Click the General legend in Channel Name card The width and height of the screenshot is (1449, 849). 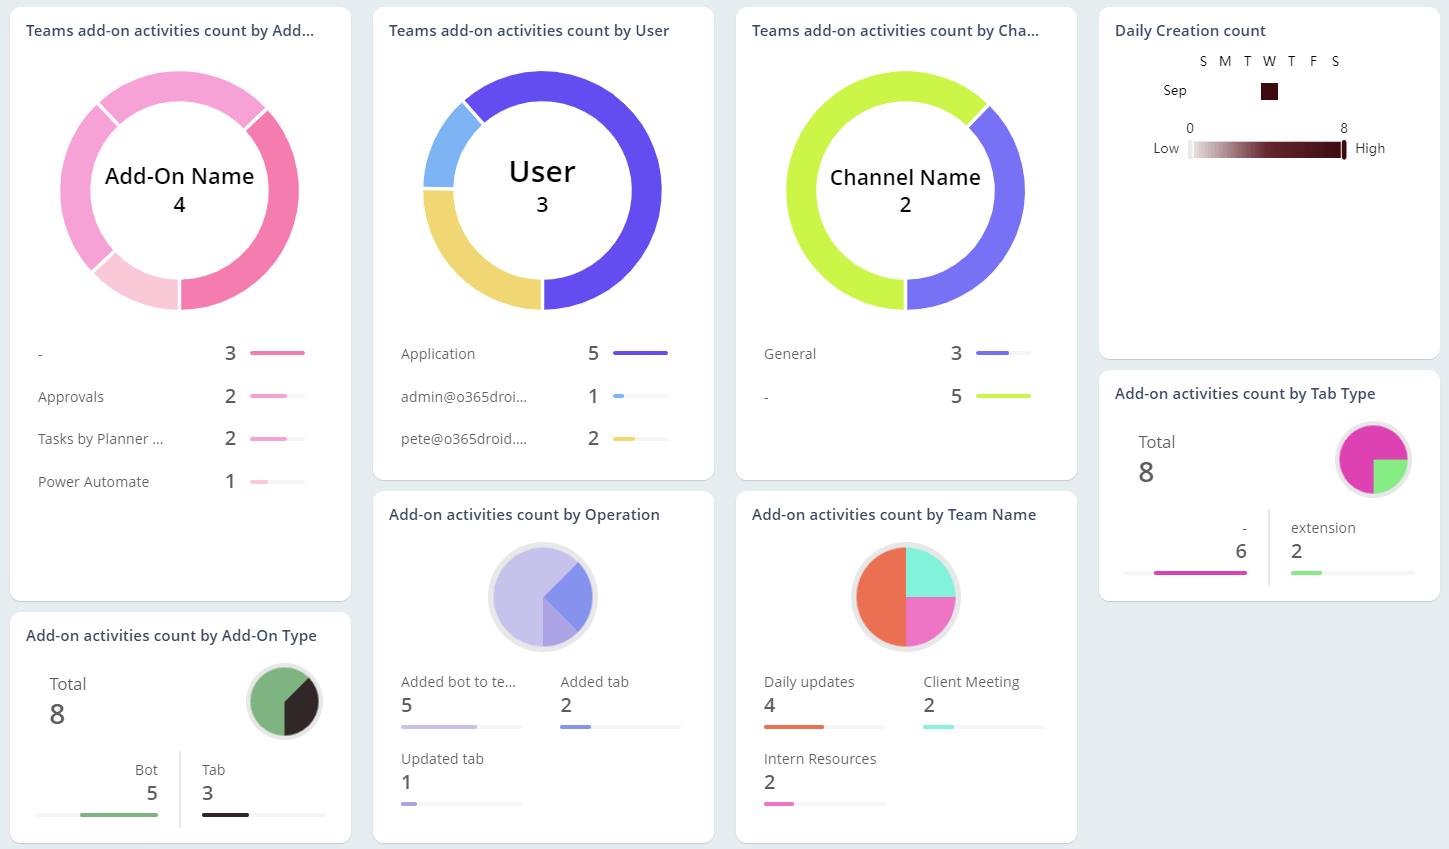click(x=790, y=353)
